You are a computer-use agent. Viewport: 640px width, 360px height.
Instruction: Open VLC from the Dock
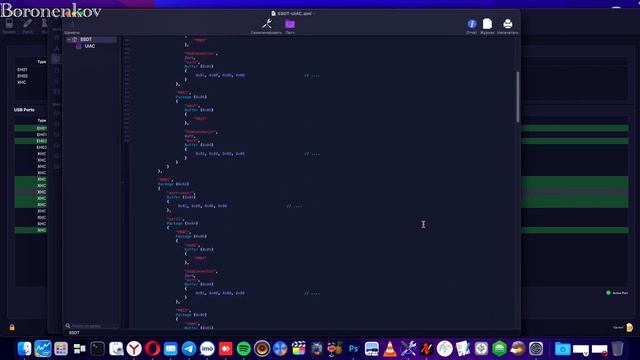coord(390,349)
